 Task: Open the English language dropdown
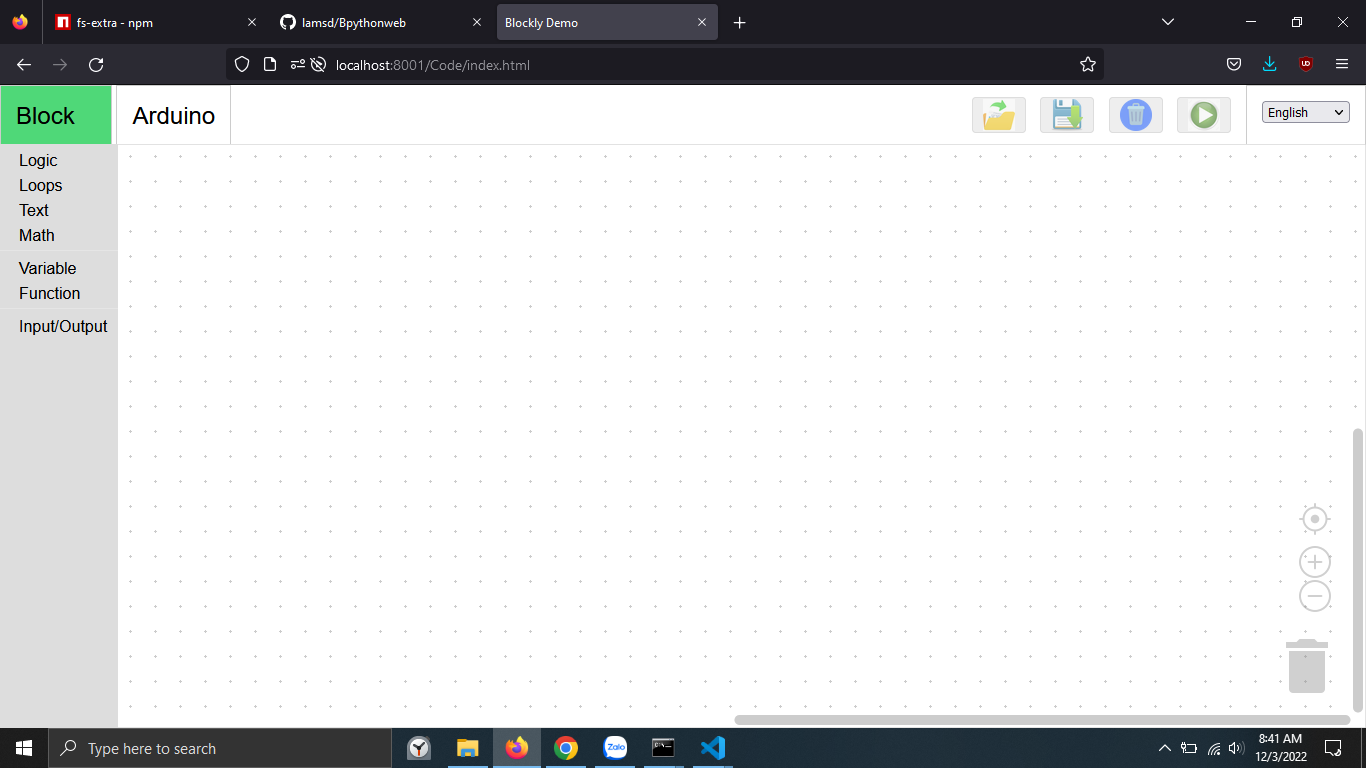(1306, 113)
